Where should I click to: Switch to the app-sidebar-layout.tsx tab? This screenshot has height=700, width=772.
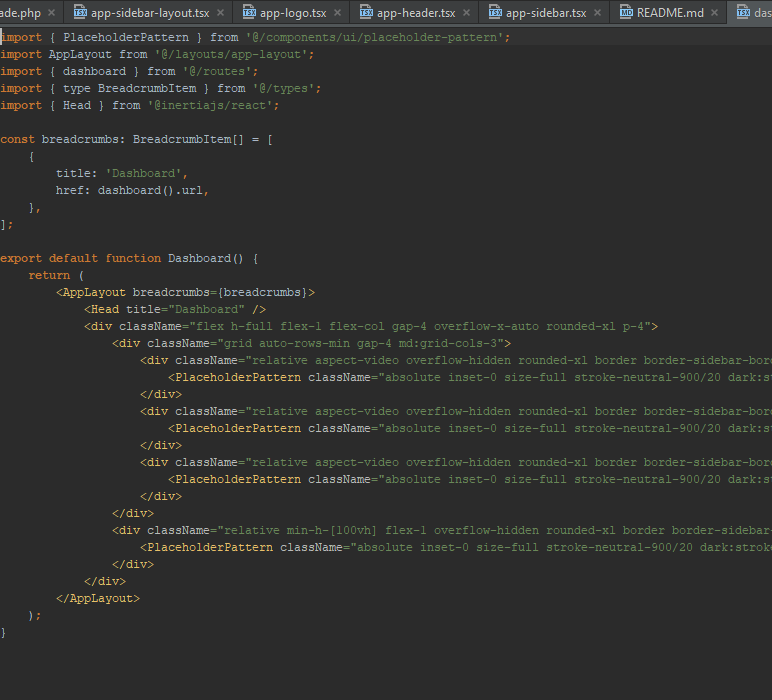point(150,13)
